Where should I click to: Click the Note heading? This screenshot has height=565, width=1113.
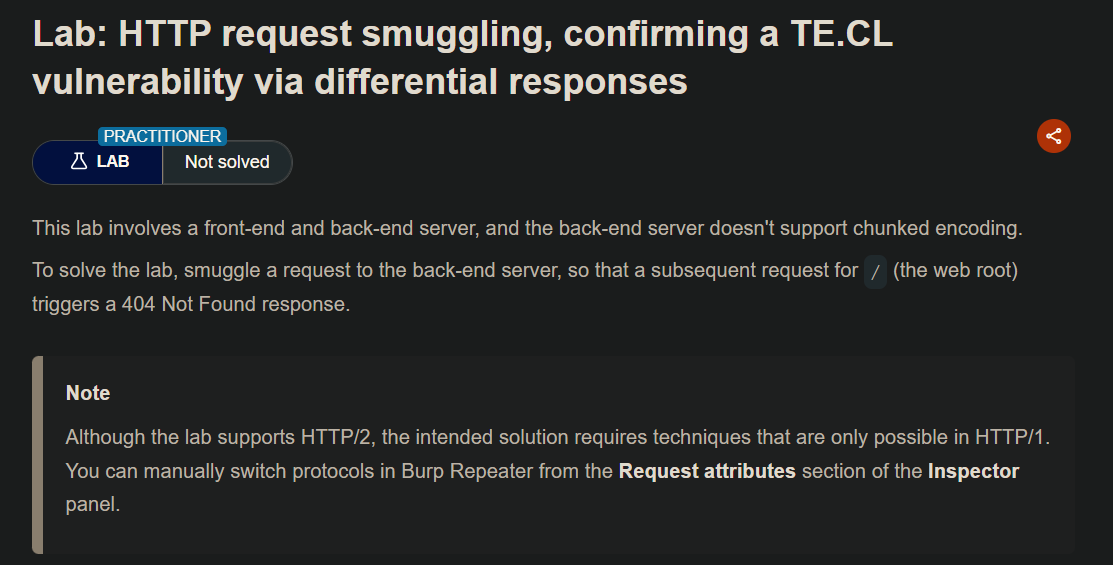[88, 393]
